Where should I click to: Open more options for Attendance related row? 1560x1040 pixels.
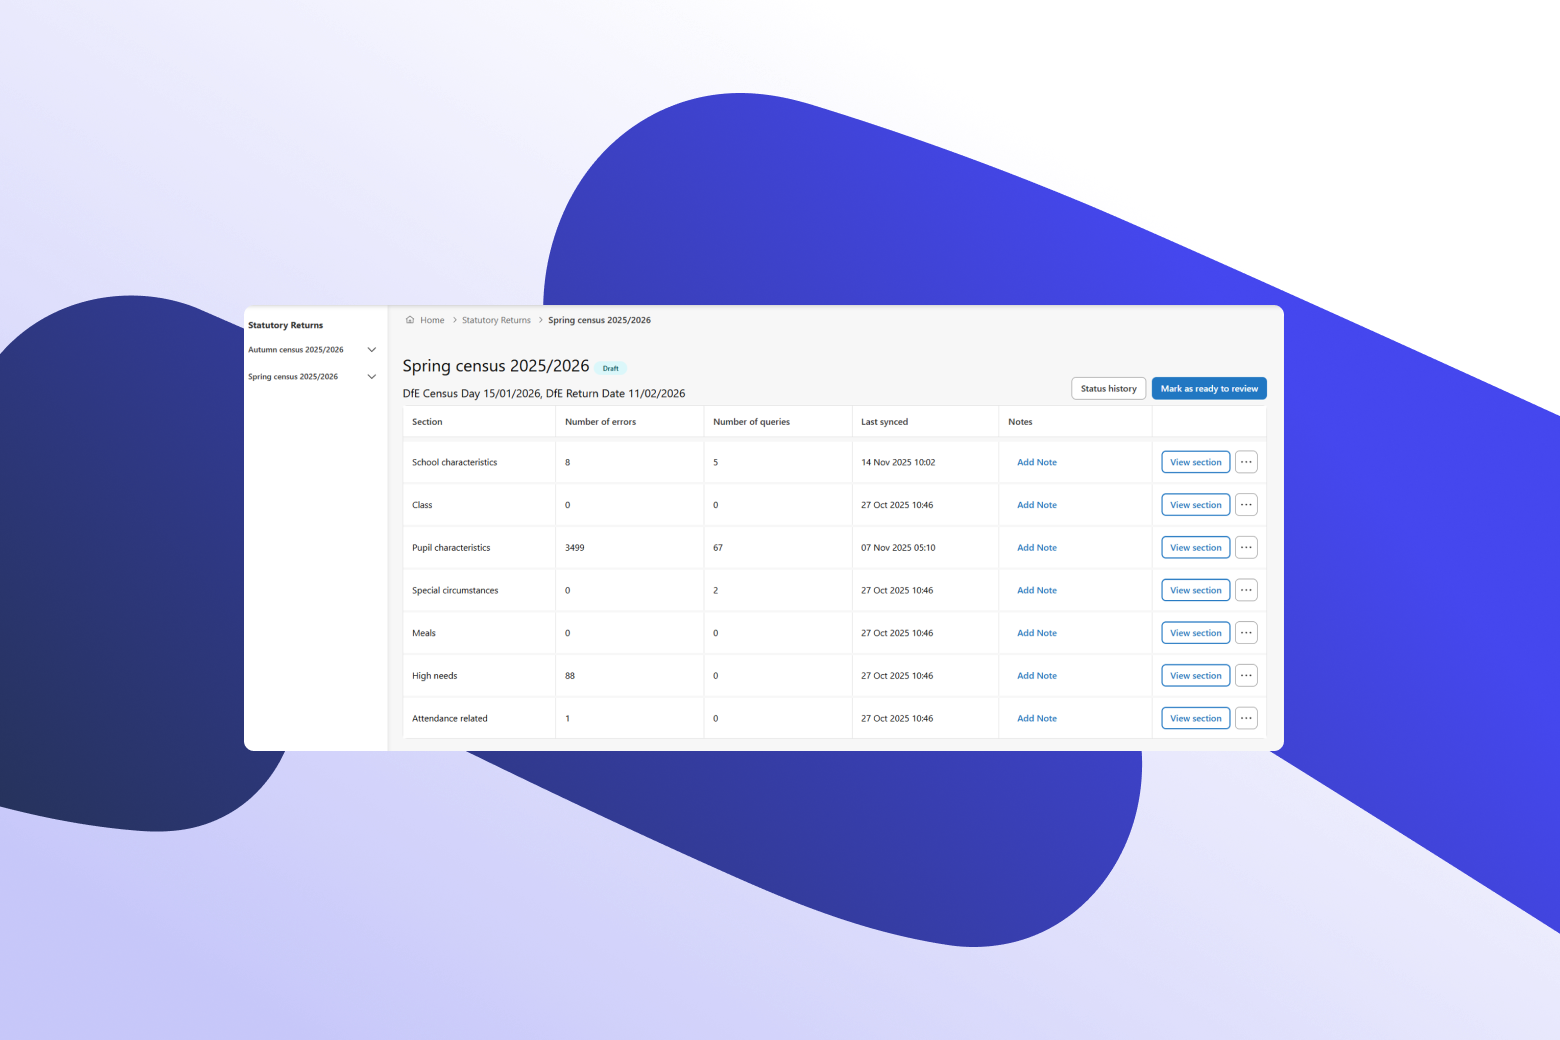point(1246,718)
